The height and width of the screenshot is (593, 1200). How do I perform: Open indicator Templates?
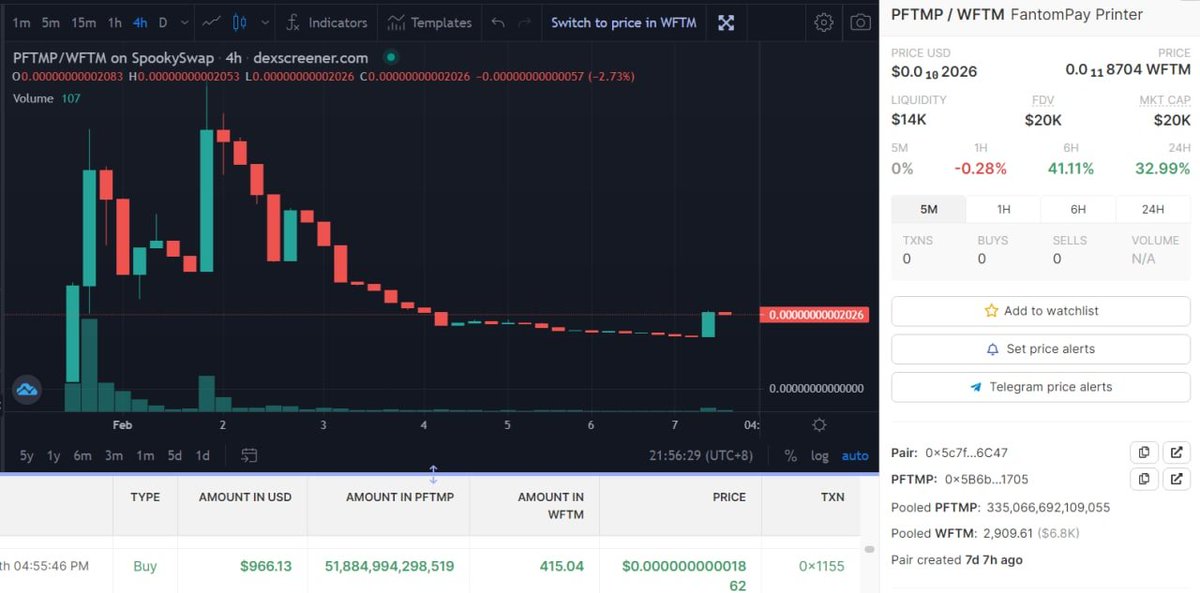(x=429, y=22)
